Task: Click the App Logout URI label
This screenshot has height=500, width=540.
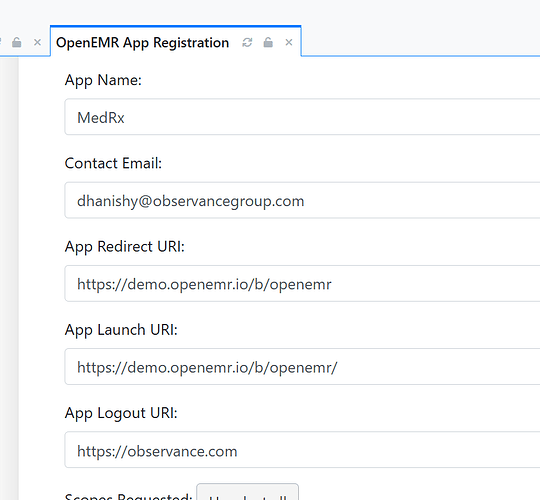Action: click(121, 413)
